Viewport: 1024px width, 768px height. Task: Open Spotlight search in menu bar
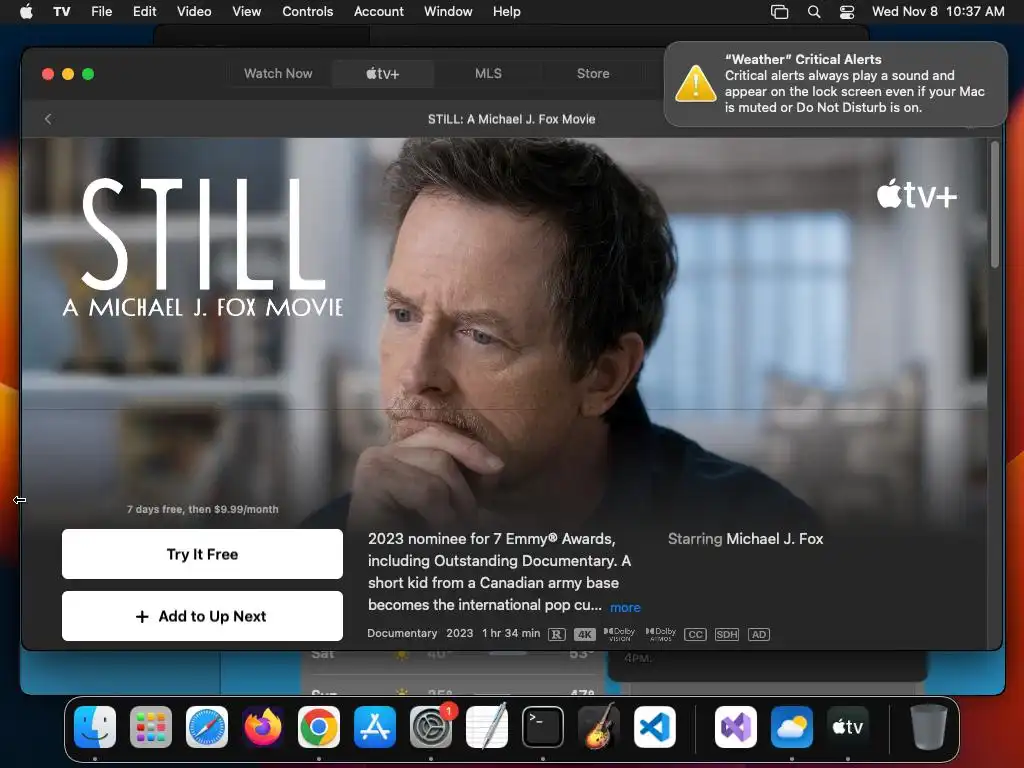[814, 11]
